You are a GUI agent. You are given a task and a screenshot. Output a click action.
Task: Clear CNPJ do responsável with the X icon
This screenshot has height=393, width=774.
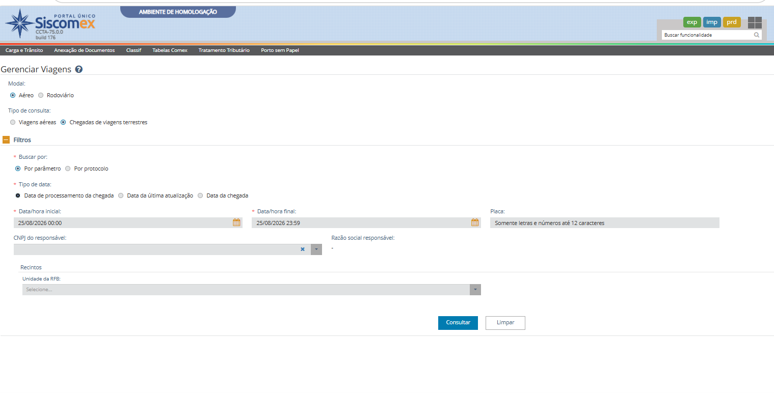tap(303, 249)
